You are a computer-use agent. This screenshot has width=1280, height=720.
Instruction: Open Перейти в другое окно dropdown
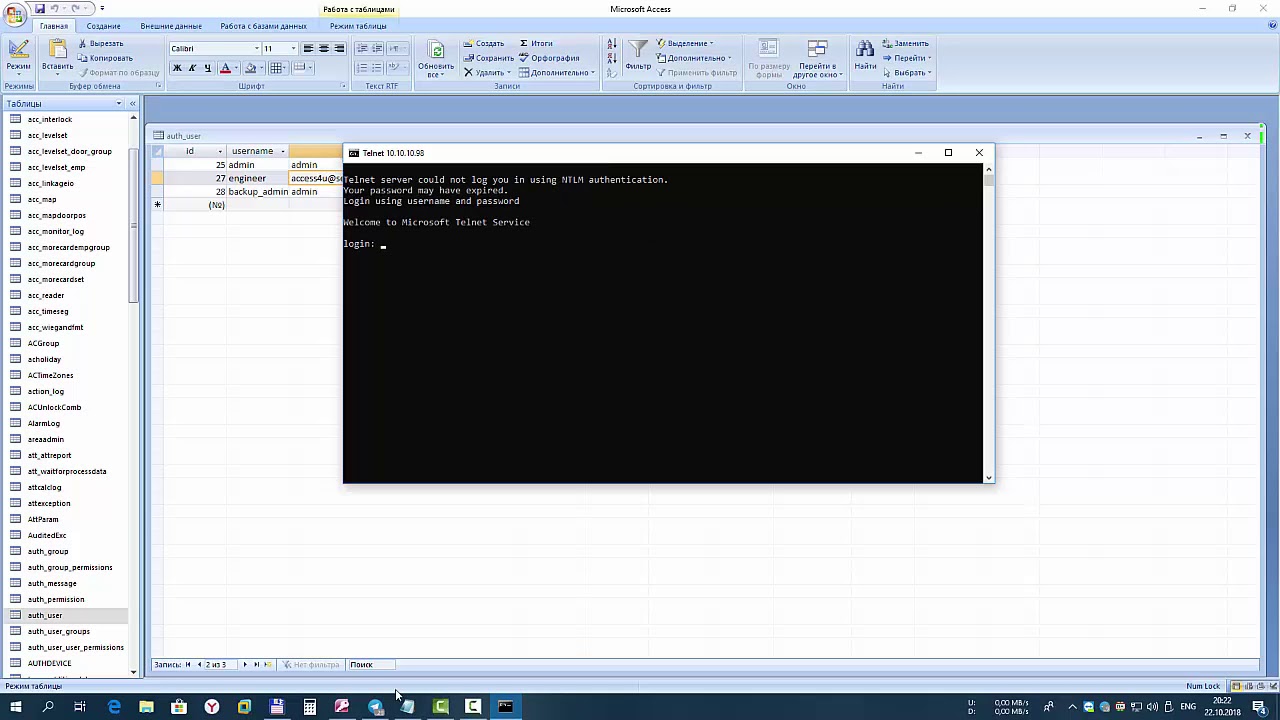click(x=818, y=60)
